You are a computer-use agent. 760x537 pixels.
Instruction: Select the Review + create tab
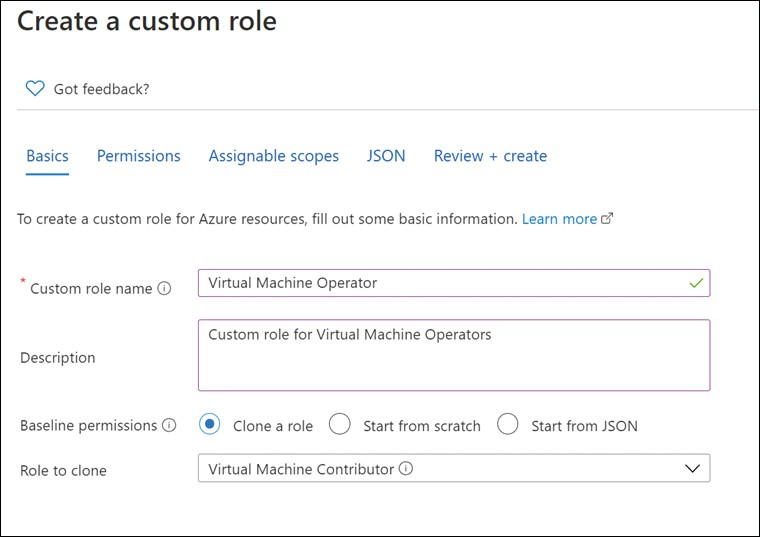coord(490,156)
